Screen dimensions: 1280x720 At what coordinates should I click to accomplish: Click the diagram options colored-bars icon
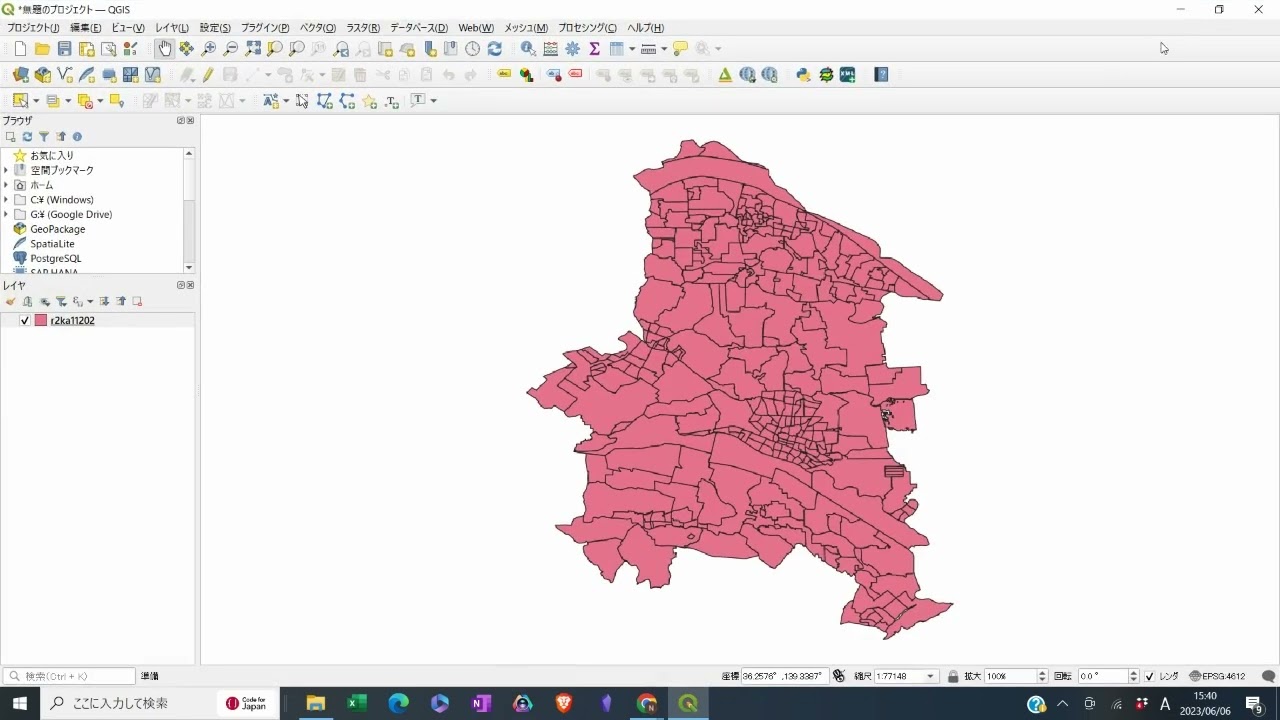pos(526,74)
